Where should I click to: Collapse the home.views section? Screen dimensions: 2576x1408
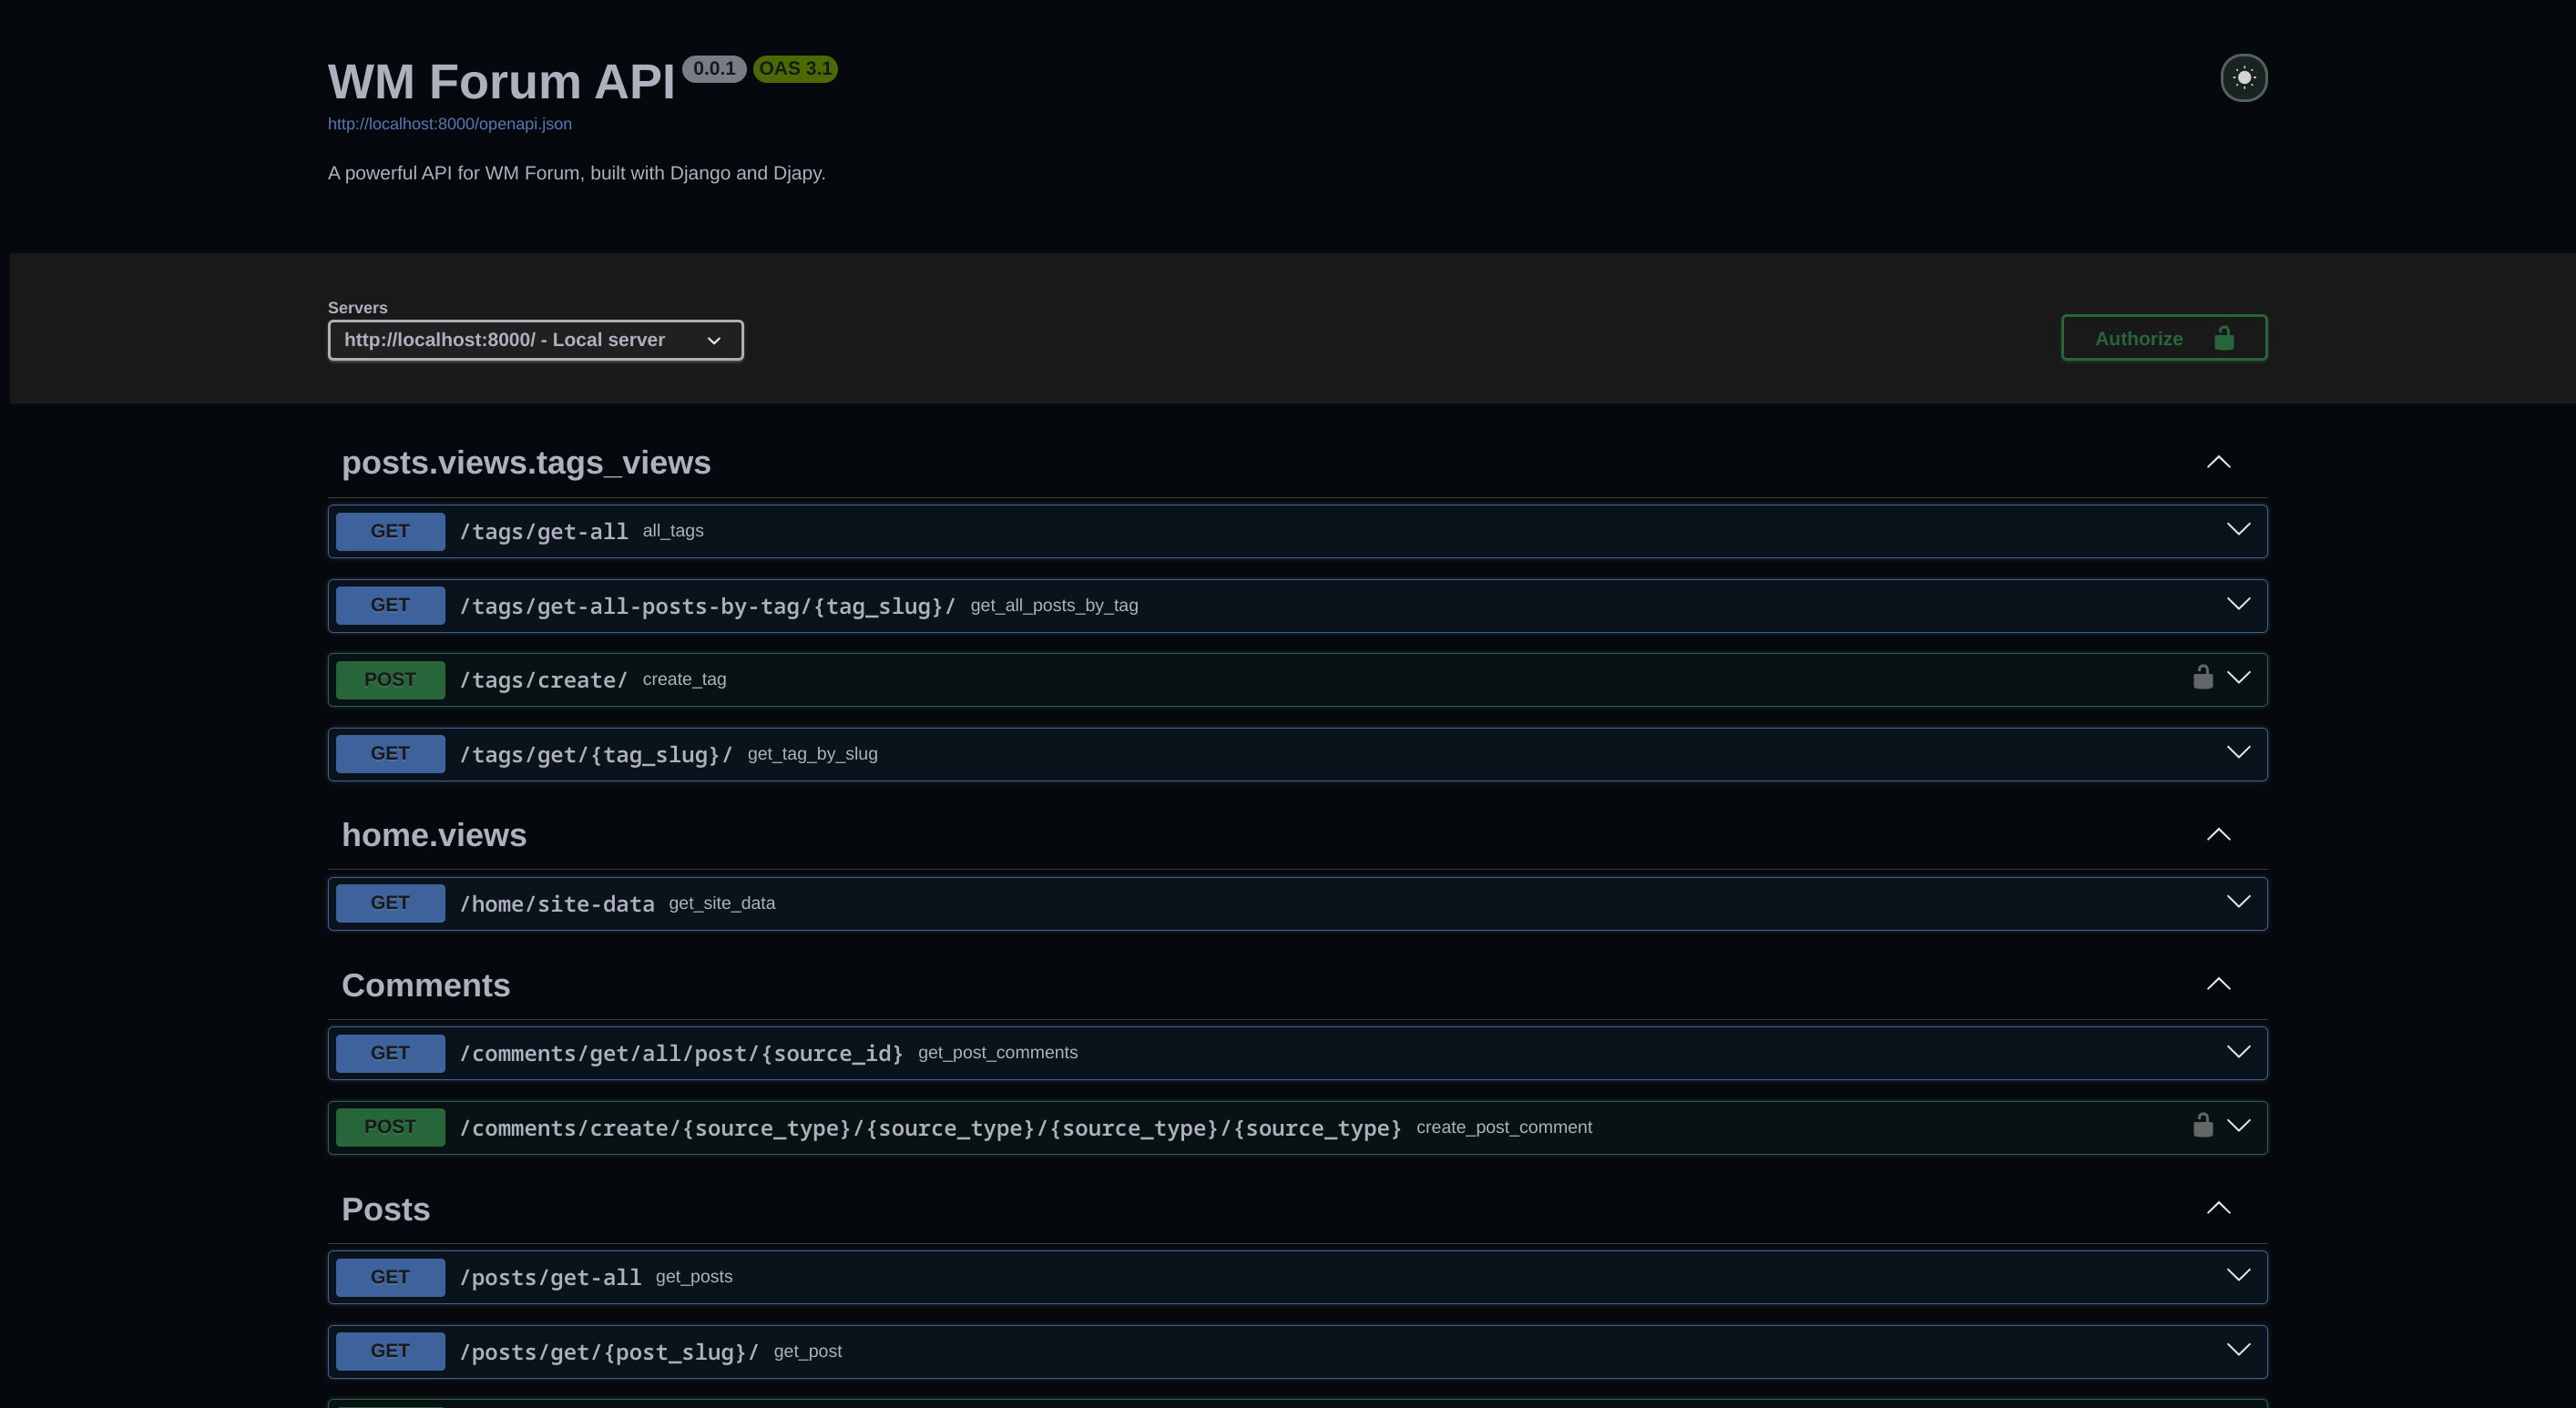[x=2218, y=834]
